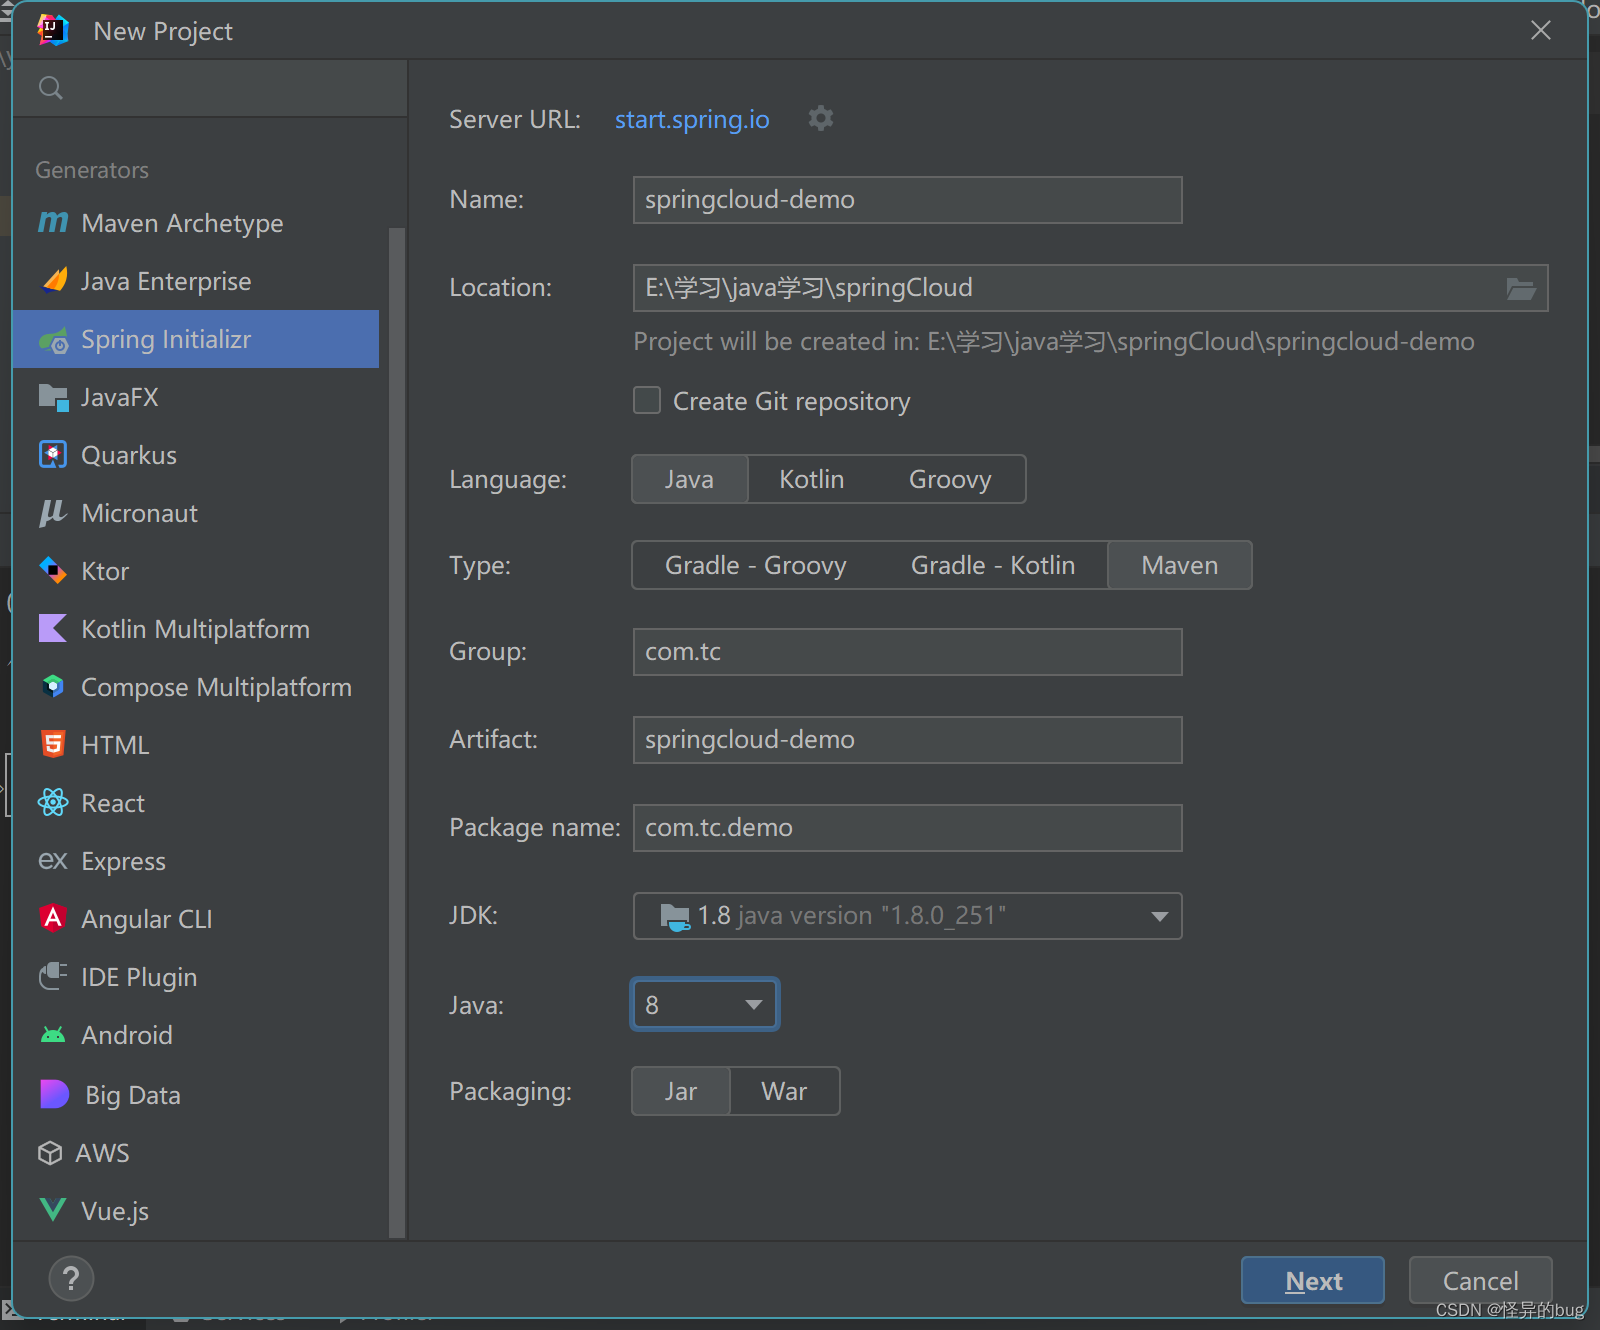
Task: Click the IDE Plugin plug icon
Action: click(x=53, y=976)
